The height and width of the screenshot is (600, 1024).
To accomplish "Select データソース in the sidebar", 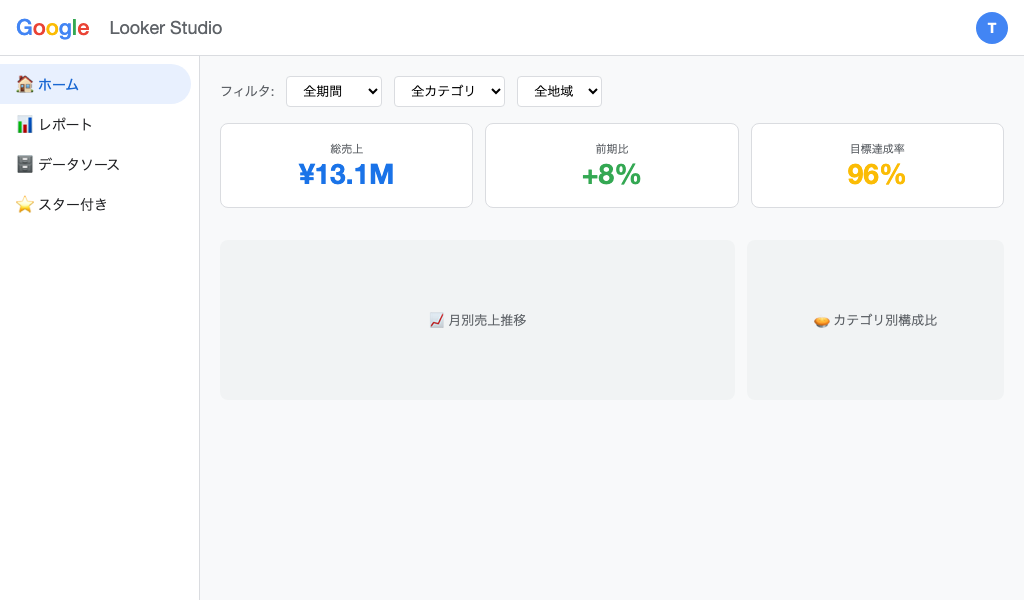I will click(x=79, y=165).
